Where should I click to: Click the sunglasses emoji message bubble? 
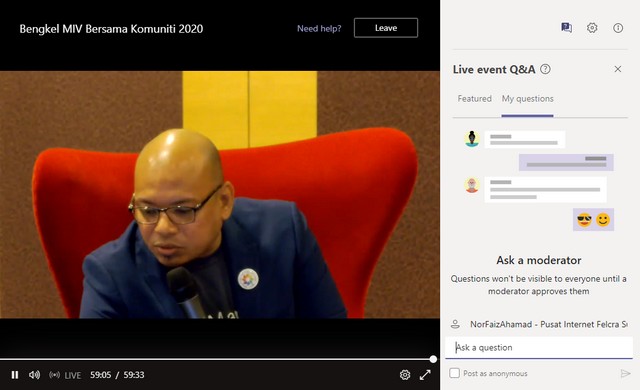(x=593, y=219)
